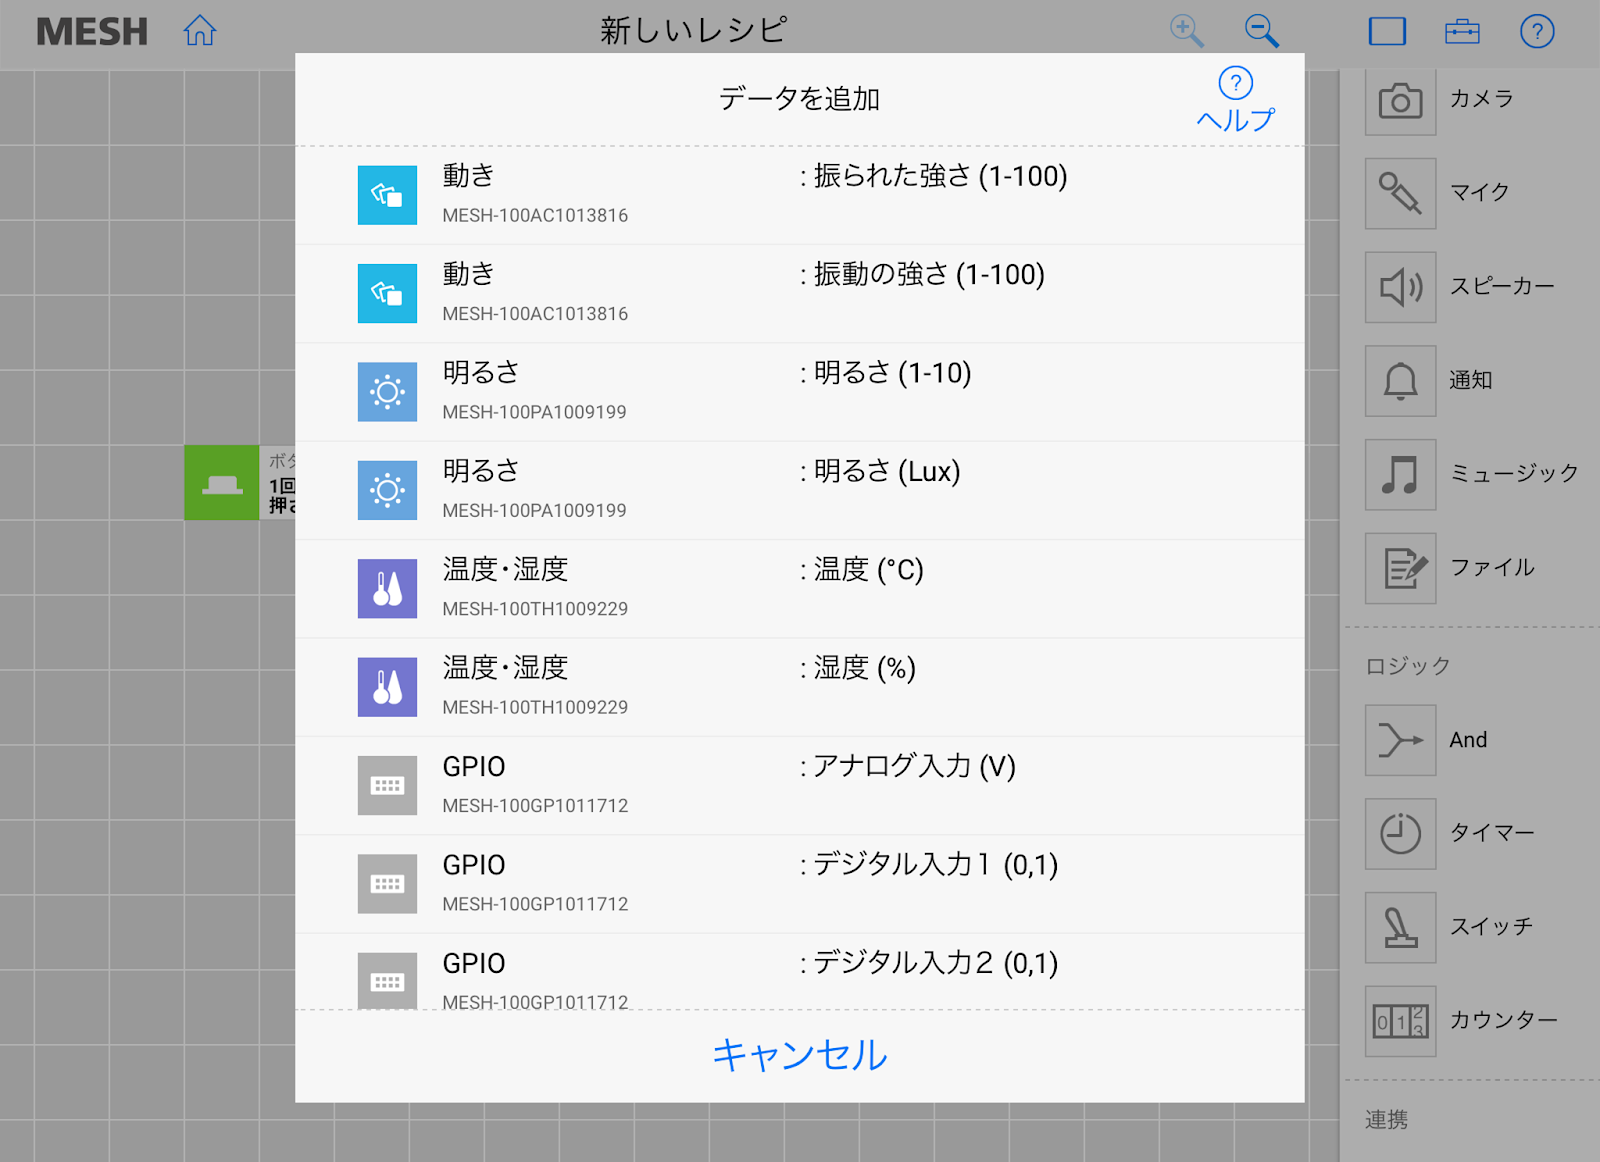Click MESH-100AC1013816 under 振られた強さ
The width and height of the screenshot is (1600, 1162).
point(535,216)
